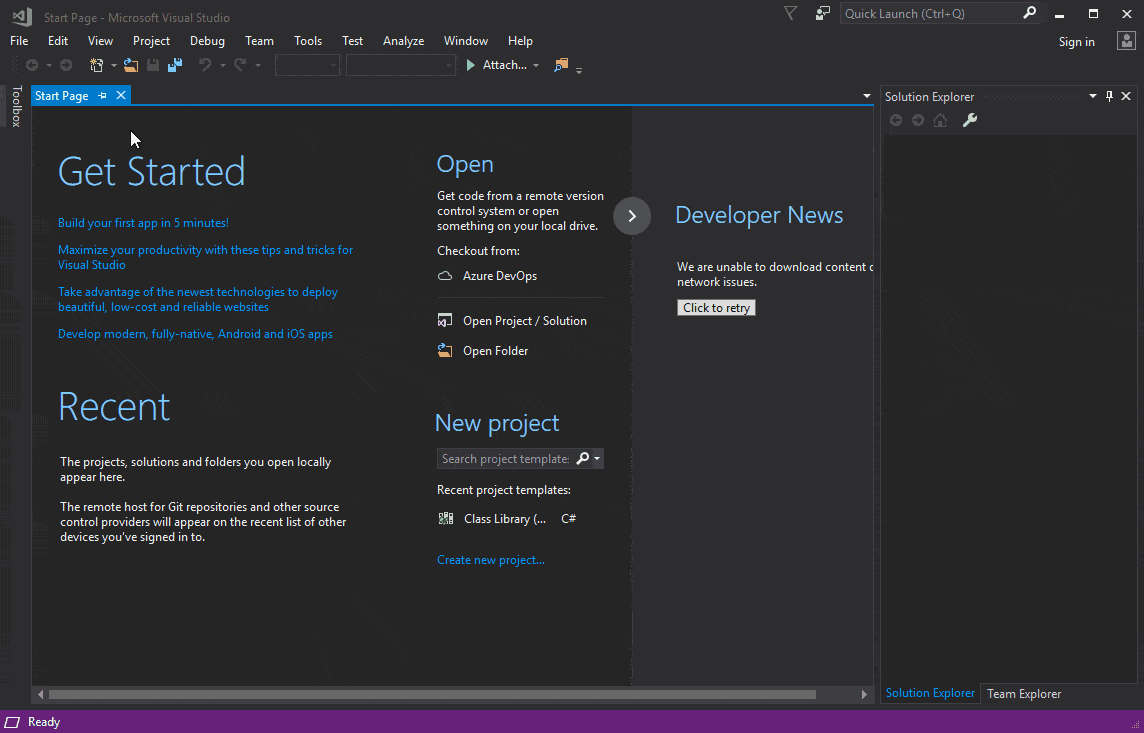The image size is (1144, 733).
Task: Click the Save single-disk toolbar icon
Action: coord(152,65)
